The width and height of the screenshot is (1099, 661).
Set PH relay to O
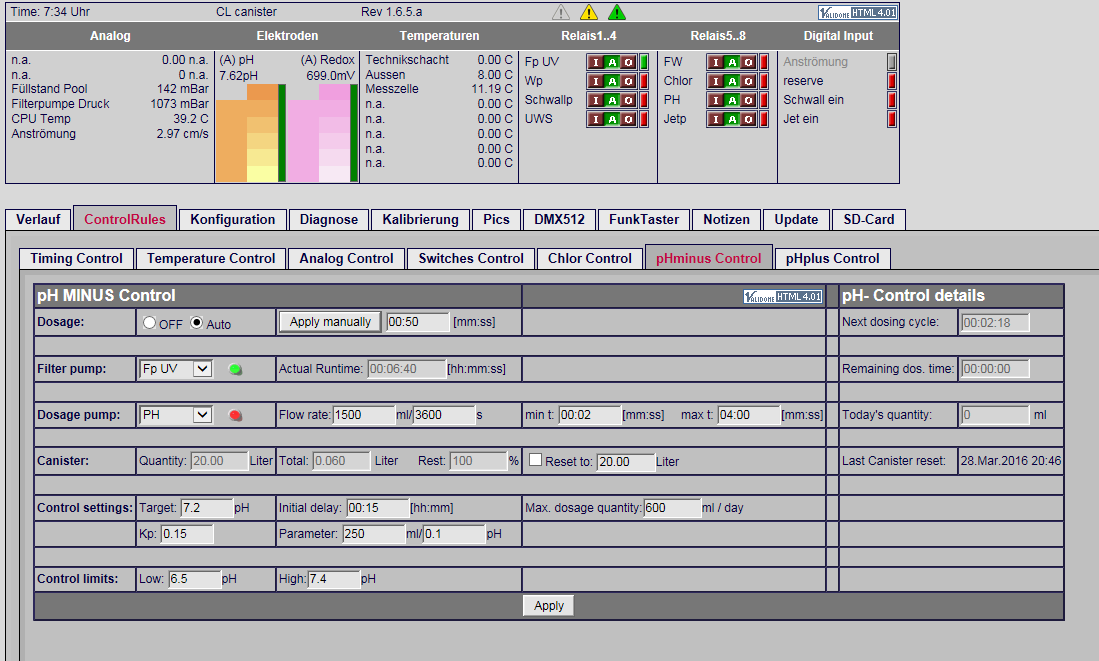pyautogui.click(x=749, y=100)
